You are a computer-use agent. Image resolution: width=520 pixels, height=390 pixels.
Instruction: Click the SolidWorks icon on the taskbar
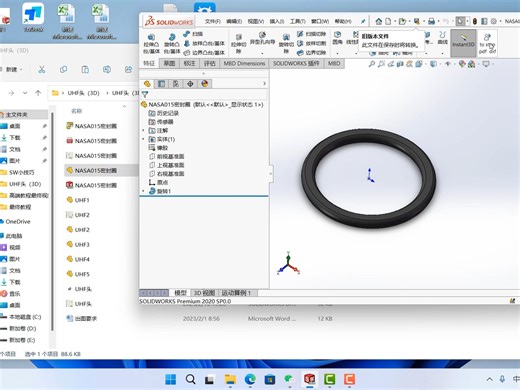pos(309,379)
